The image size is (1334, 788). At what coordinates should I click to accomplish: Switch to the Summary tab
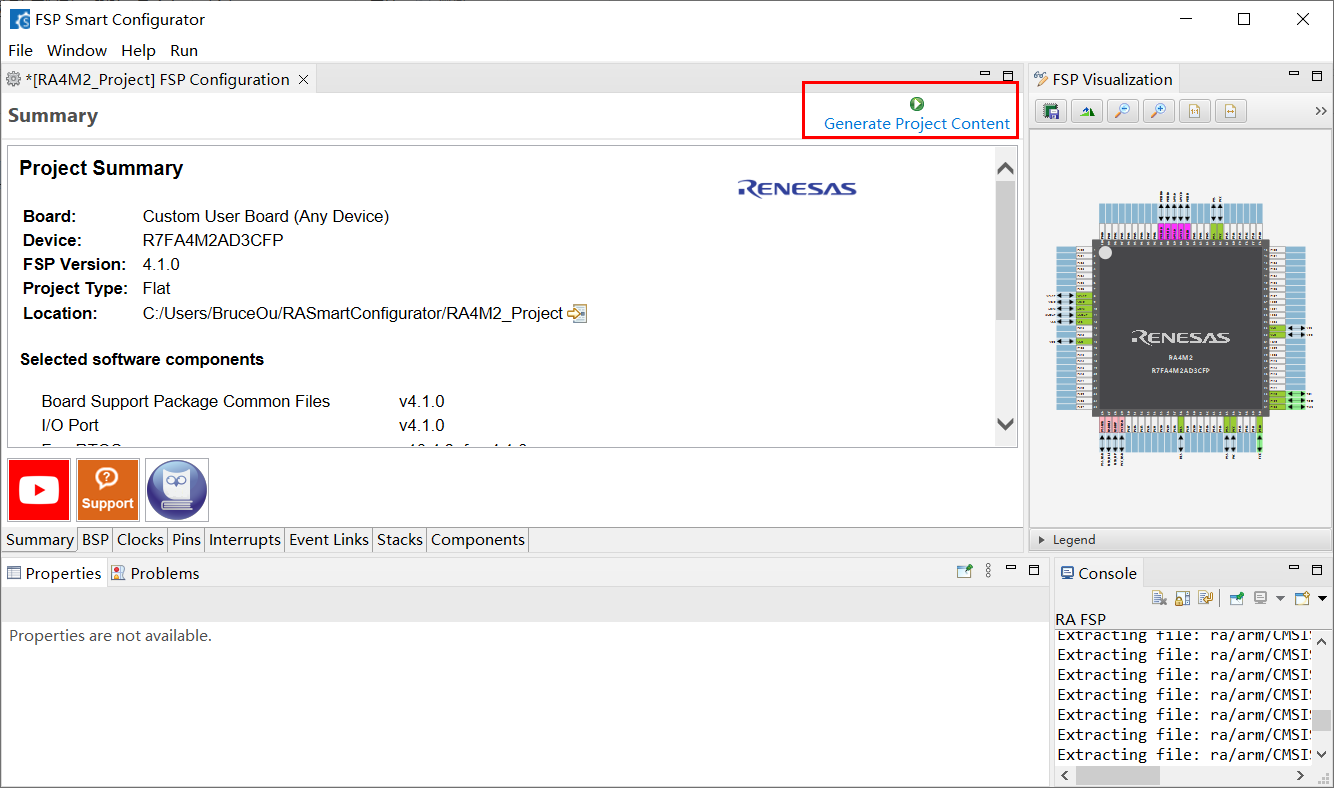(40, 540)
